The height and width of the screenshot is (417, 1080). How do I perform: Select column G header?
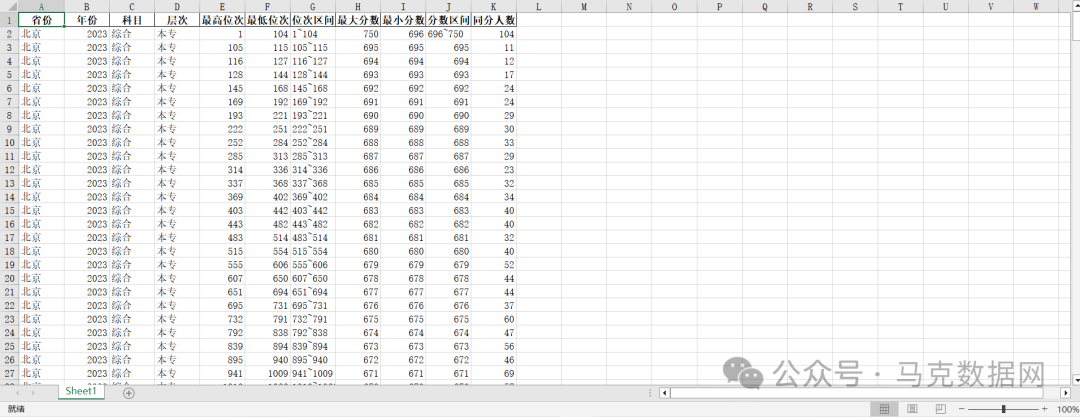click(313, 7)
